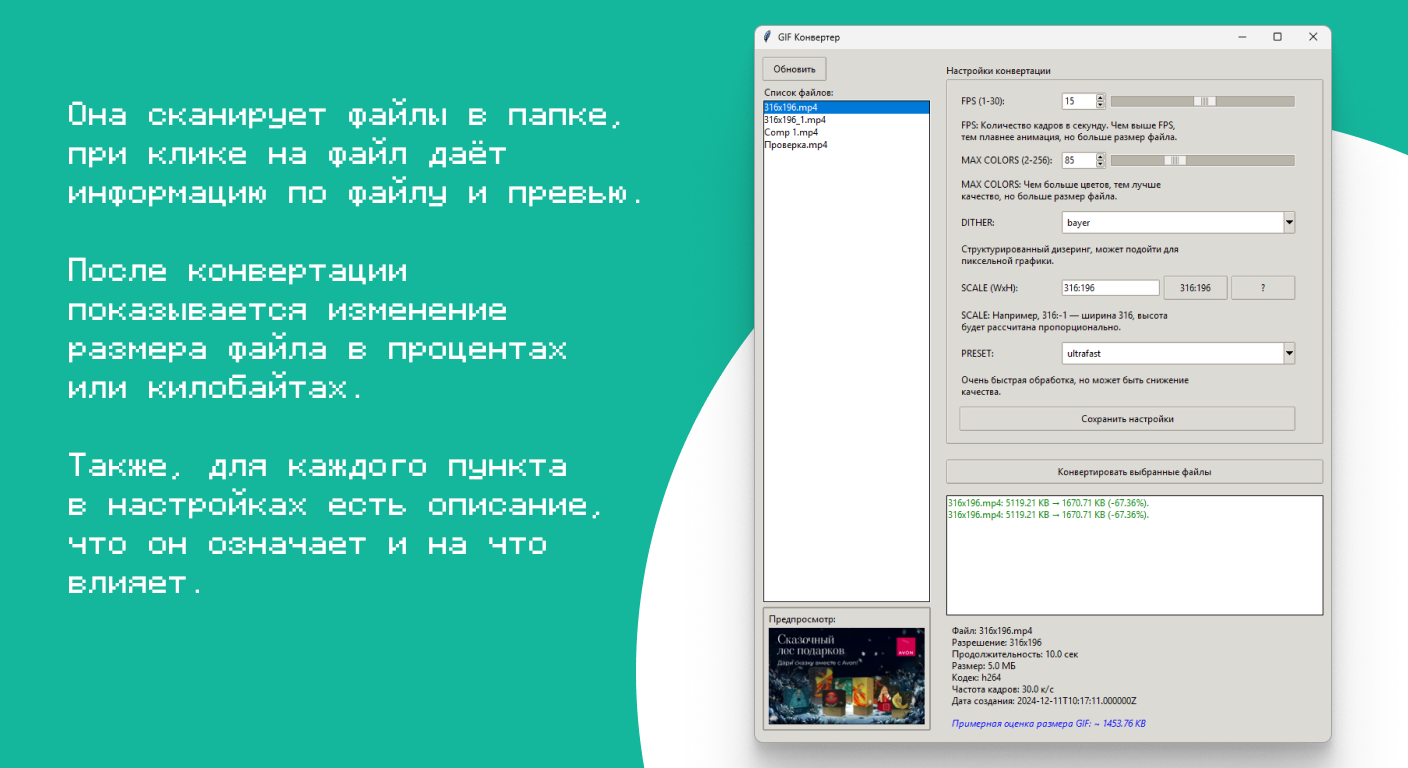Decrease FPS with the spinbox down arrow
The image size is (1408, 768).
click(x=1101, y=105)
